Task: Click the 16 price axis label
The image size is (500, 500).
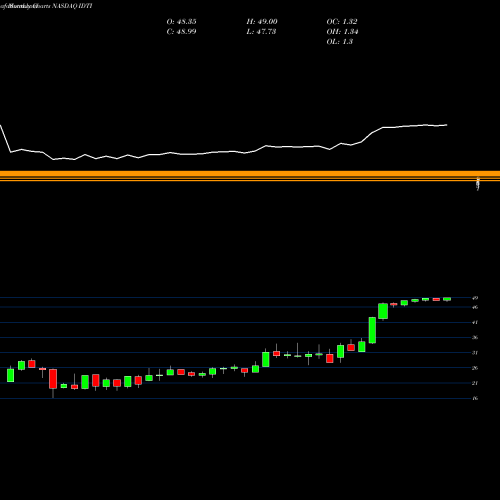Action: [x=475, y=398]
